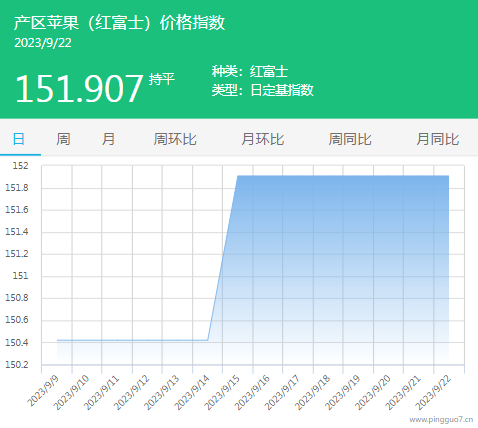This screenshot has width=478, height=428.
Task: Open the 周 weekly tab
Action: point(63,139)
